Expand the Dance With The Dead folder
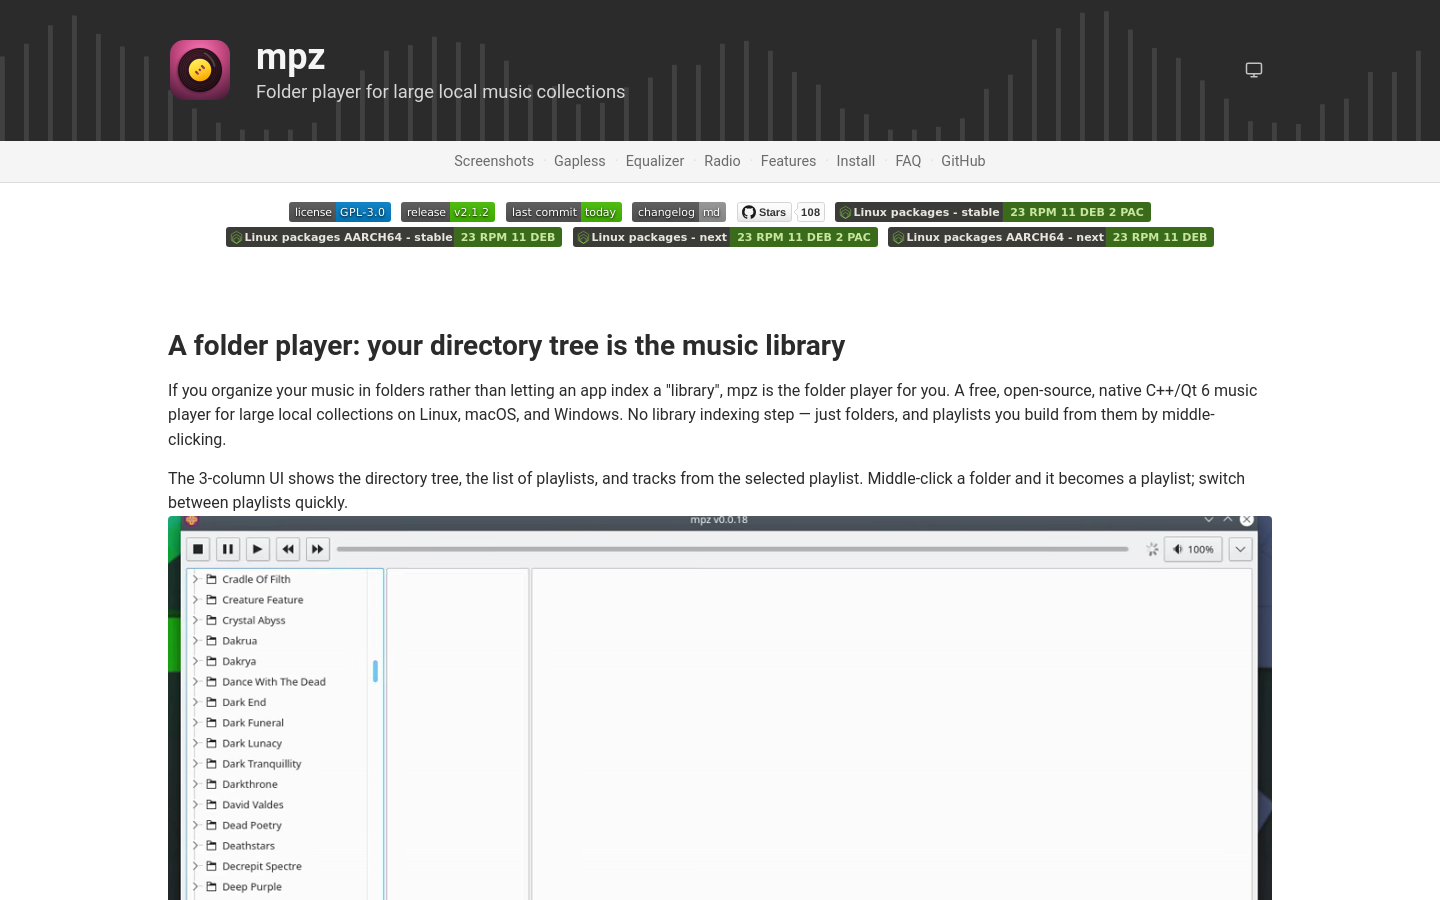This screenshot has height=900, width=1440. click(196, 682)
